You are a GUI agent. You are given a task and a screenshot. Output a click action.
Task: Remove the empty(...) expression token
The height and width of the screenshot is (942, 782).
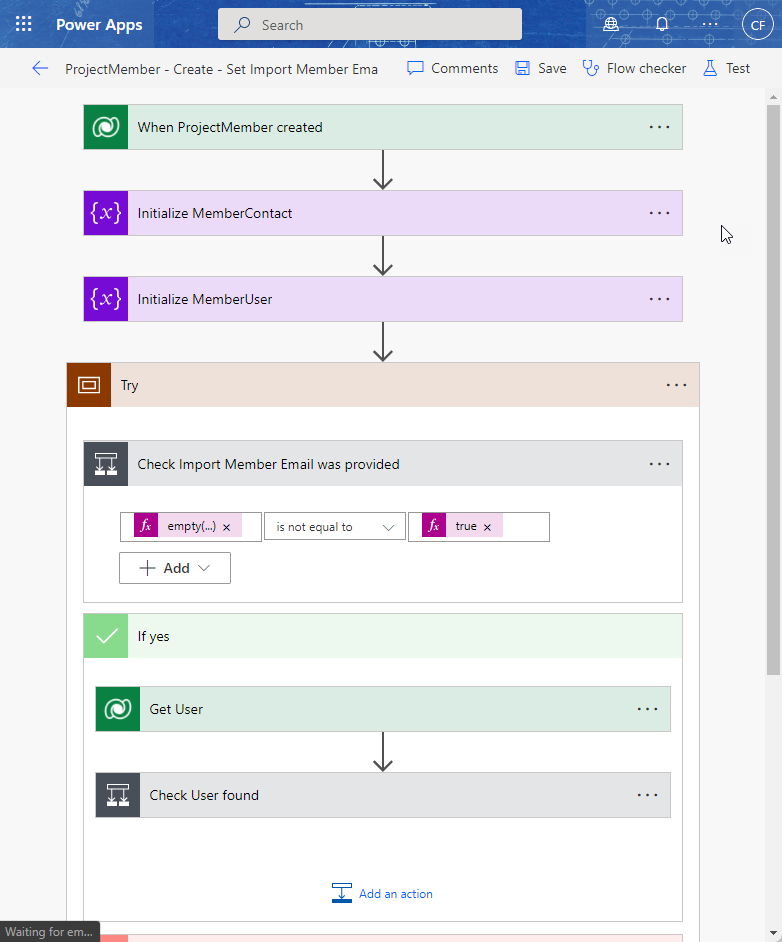(x=226, y=527)
